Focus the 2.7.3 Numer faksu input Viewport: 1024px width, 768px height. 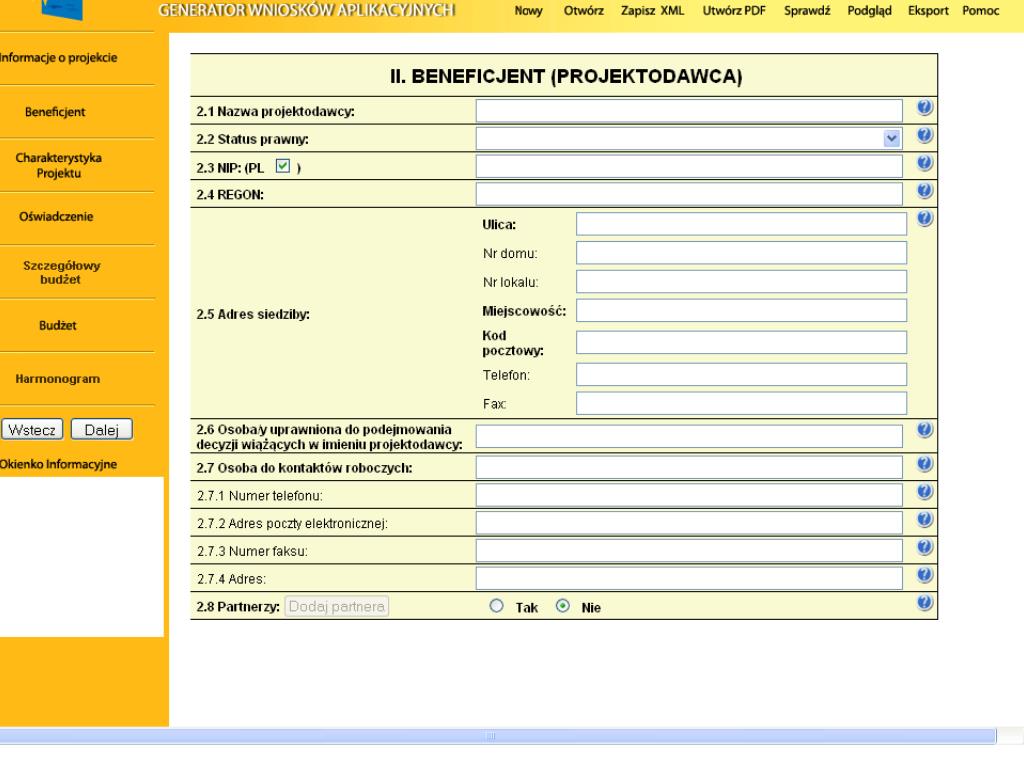click(x=689, y=551)
